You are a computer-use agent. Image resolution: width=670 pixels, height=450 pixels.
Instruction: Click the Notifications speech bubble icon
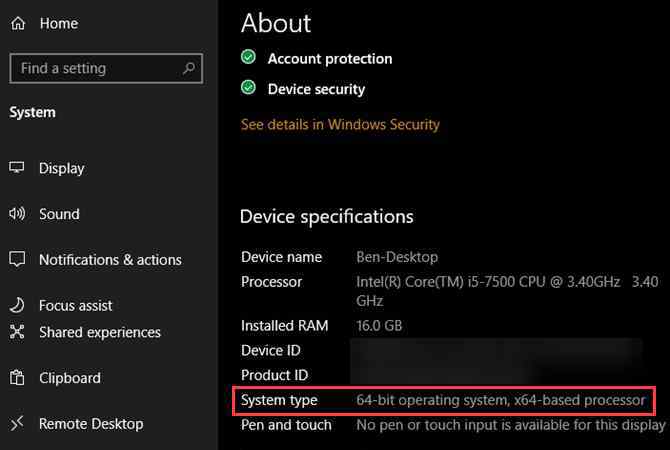coord(17,259)
